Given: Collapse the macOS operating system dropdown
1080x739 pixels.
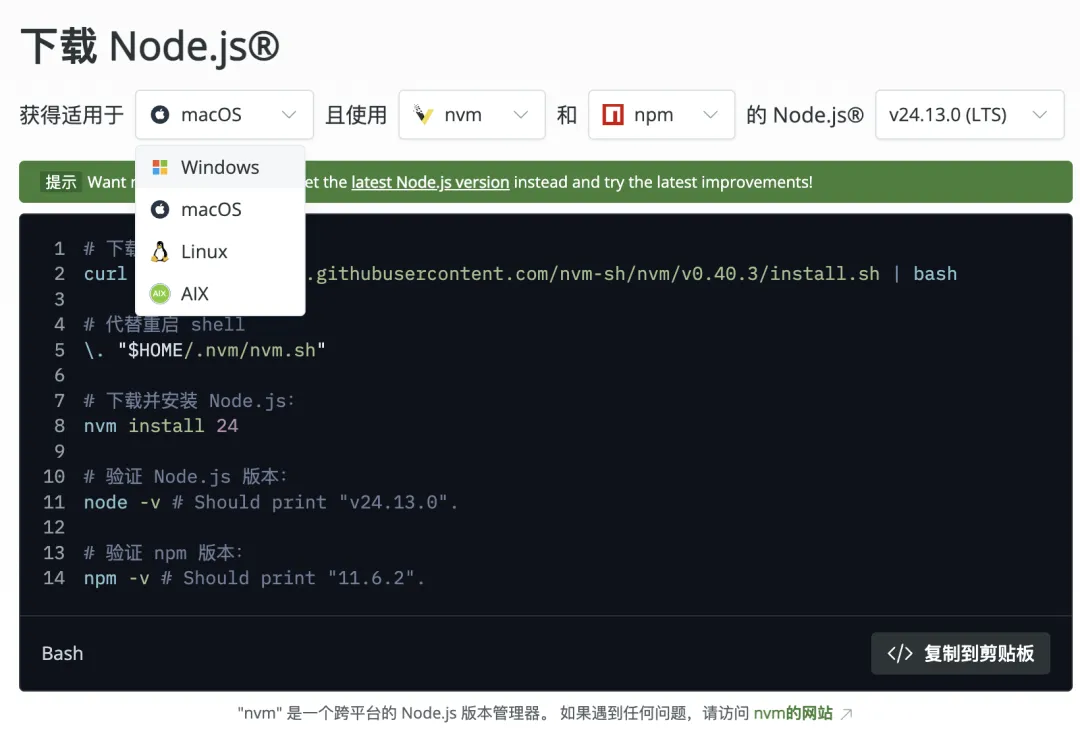Looking at the screenshot, I should [225, 115].
